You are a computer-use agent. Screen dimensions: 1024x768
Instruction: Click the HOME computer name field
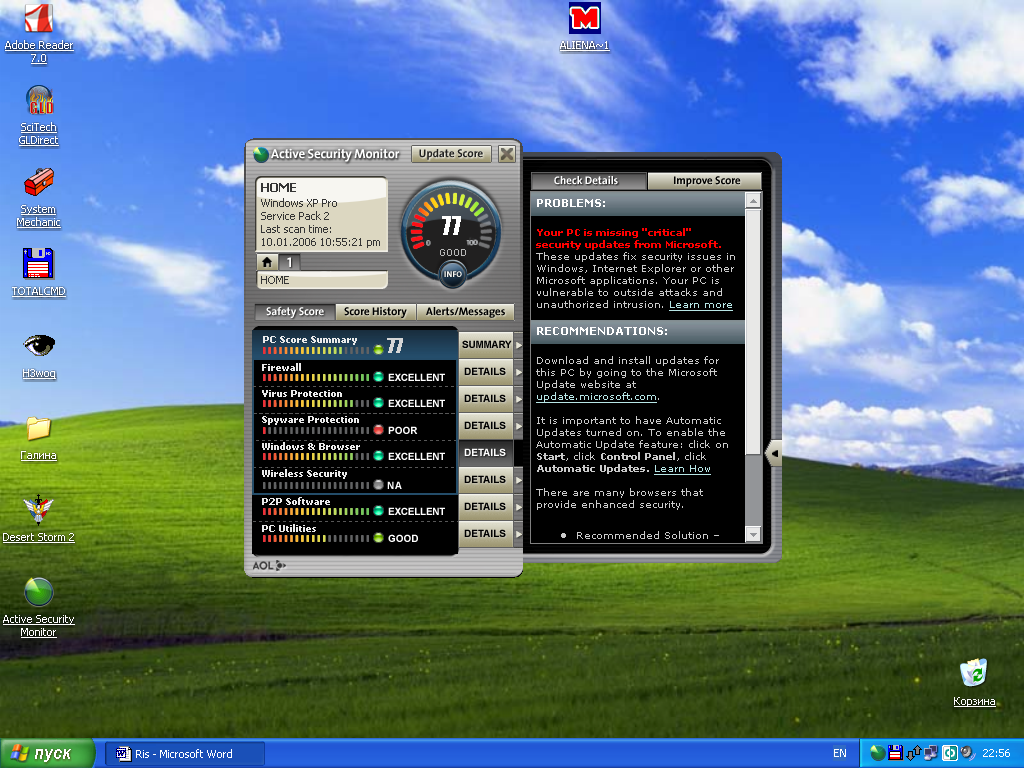322,280
